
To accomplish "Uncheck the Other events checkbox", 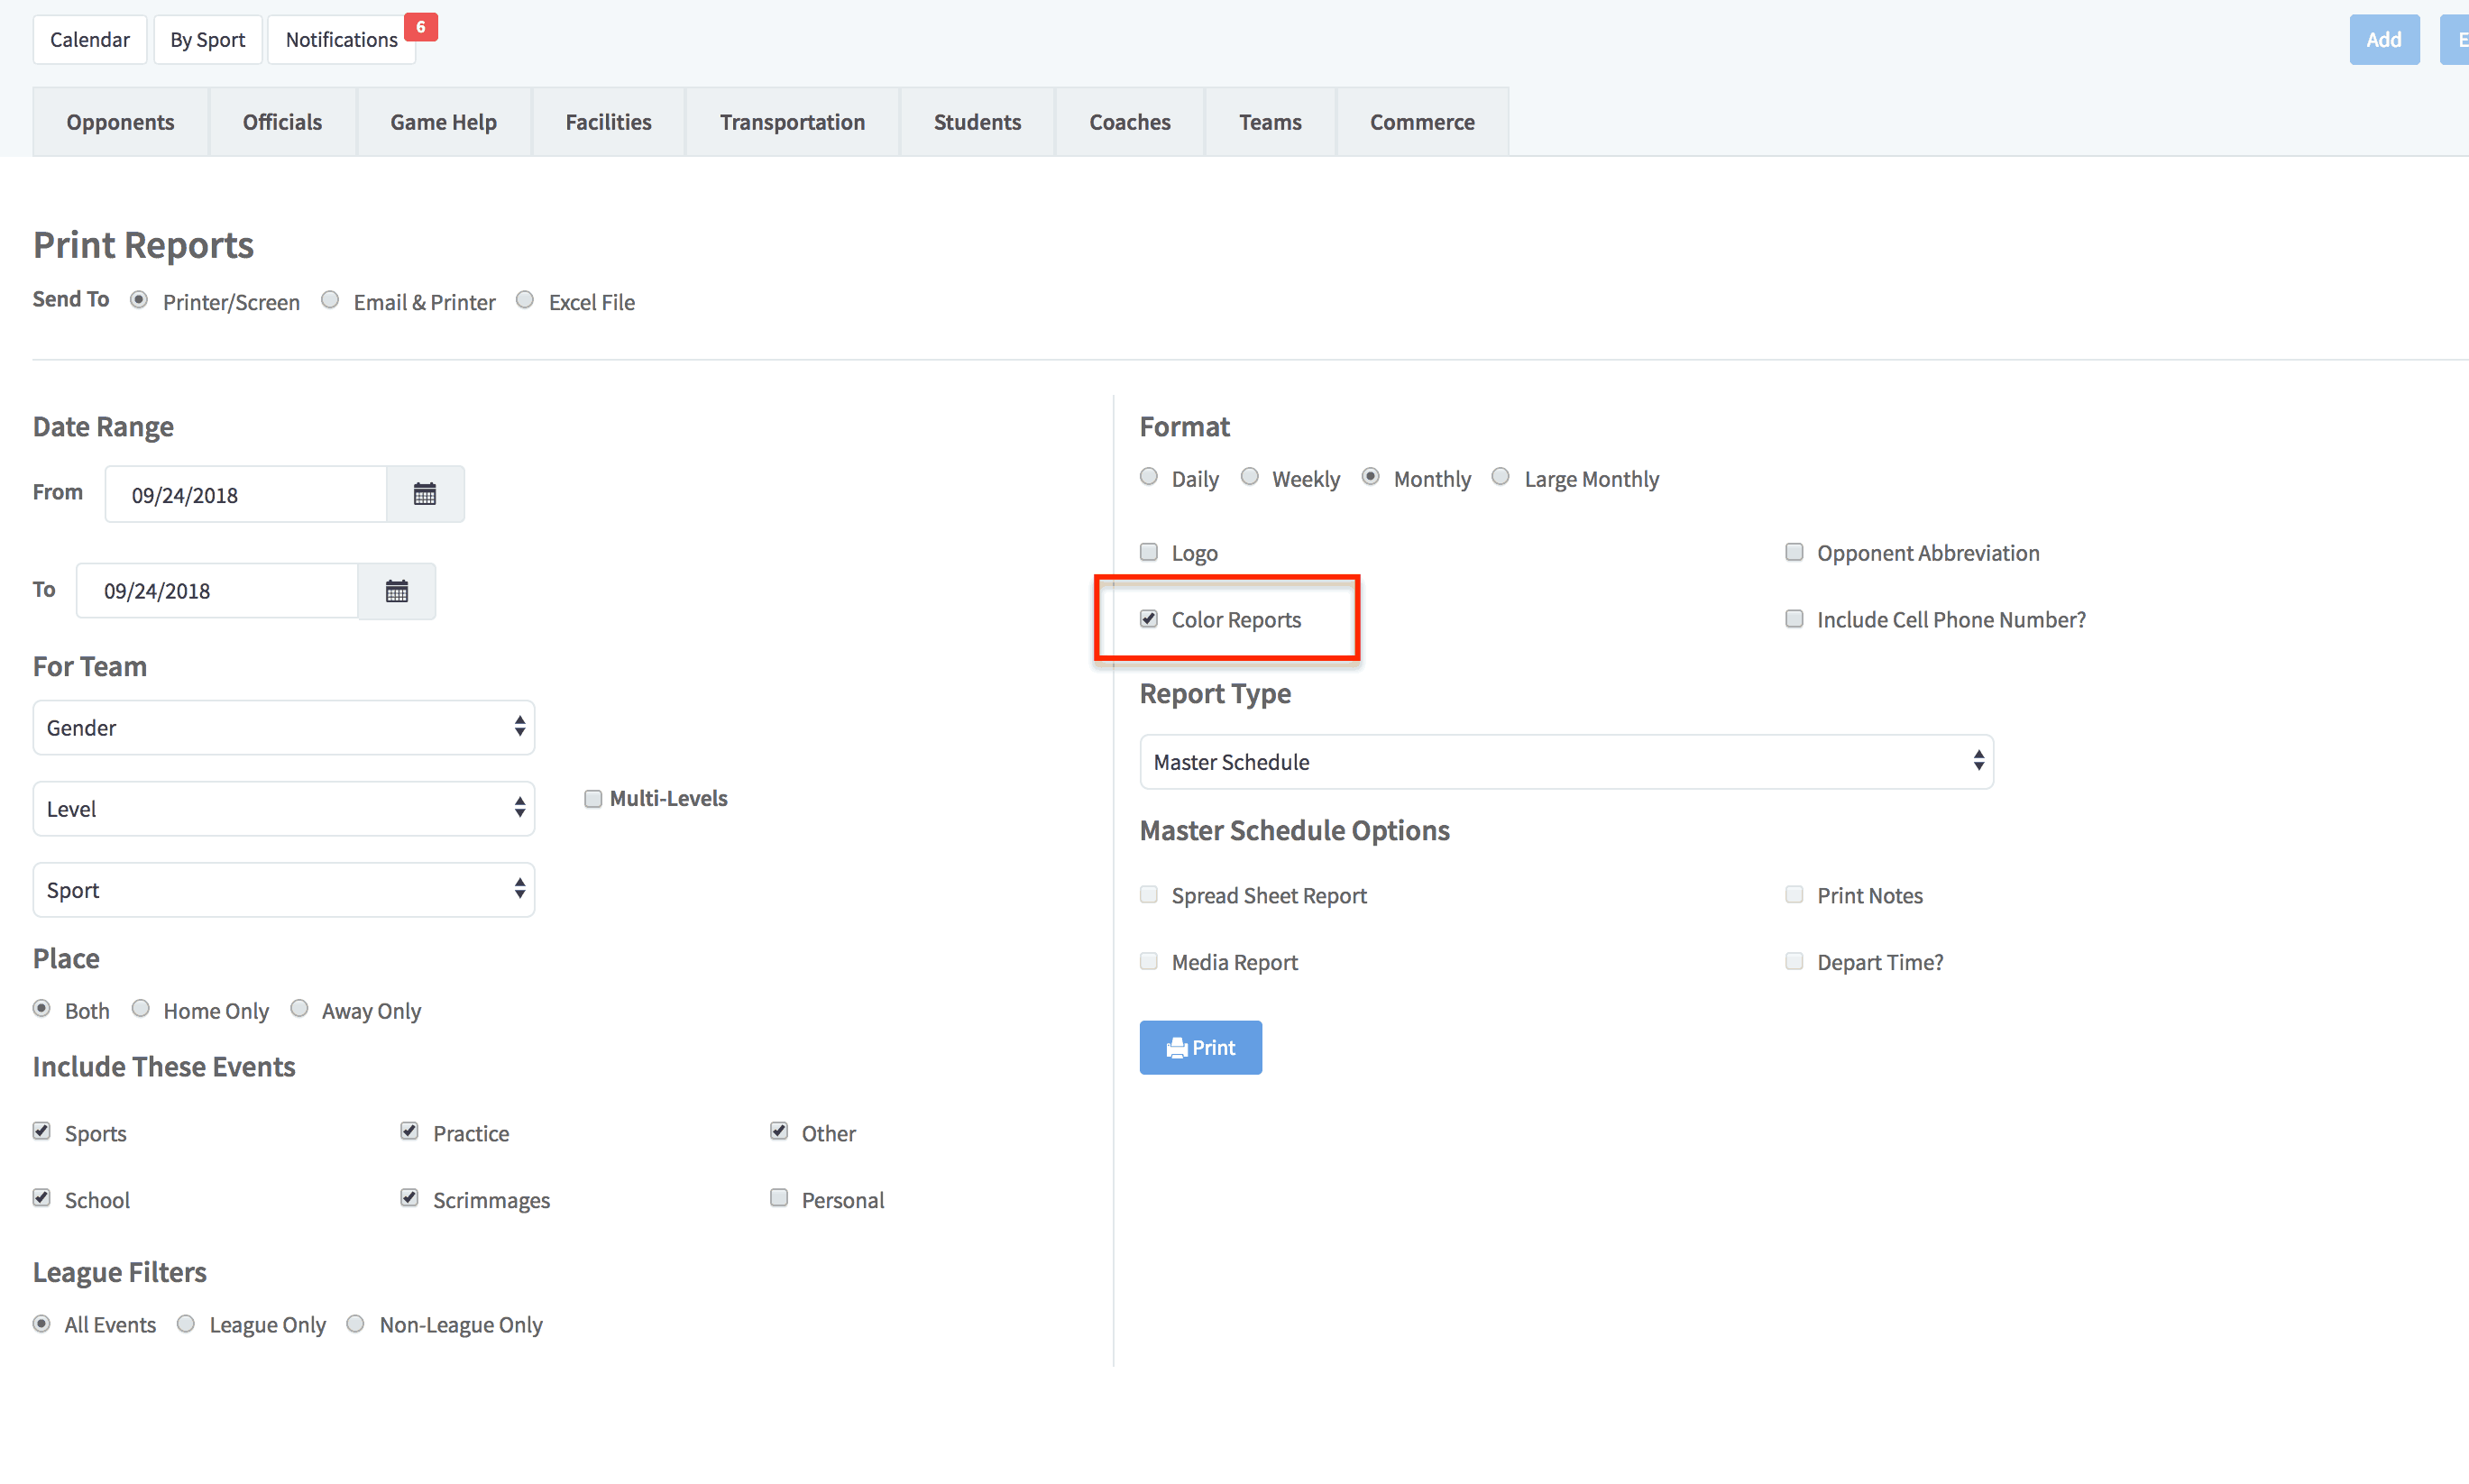I will pos(779,1131).
